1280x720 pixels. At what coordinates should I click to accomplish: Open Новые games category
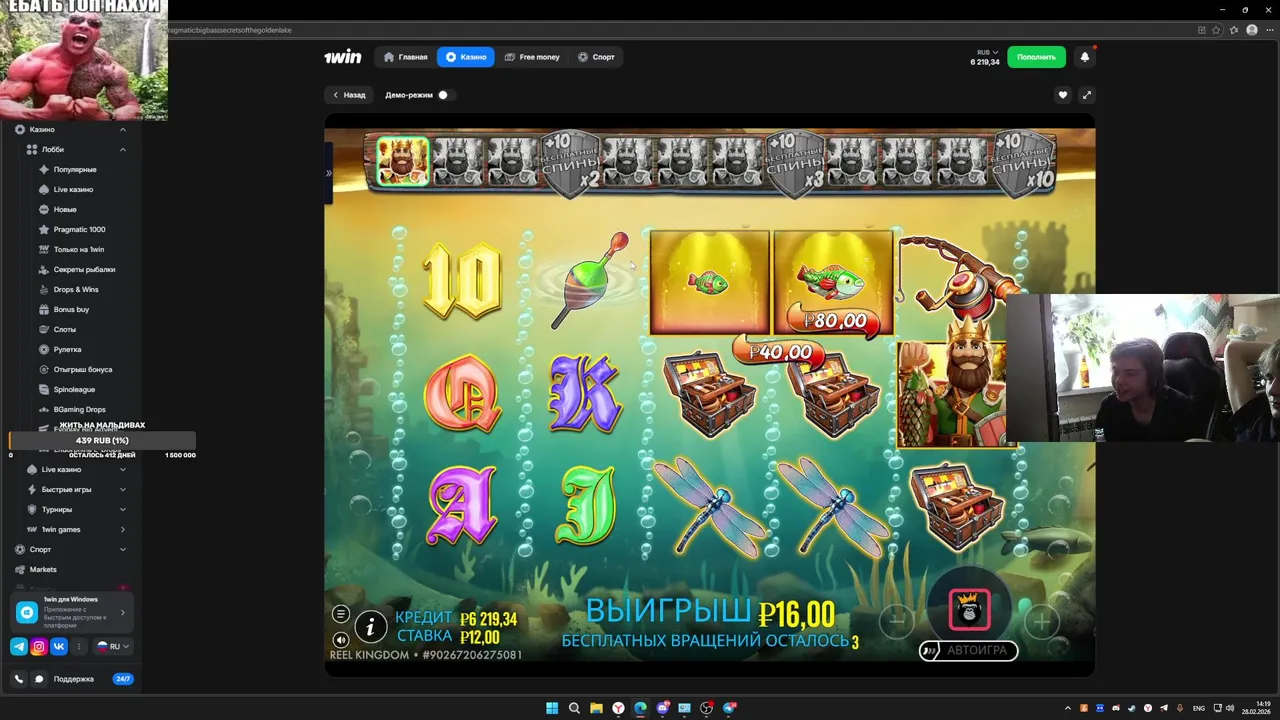(65, 209)
